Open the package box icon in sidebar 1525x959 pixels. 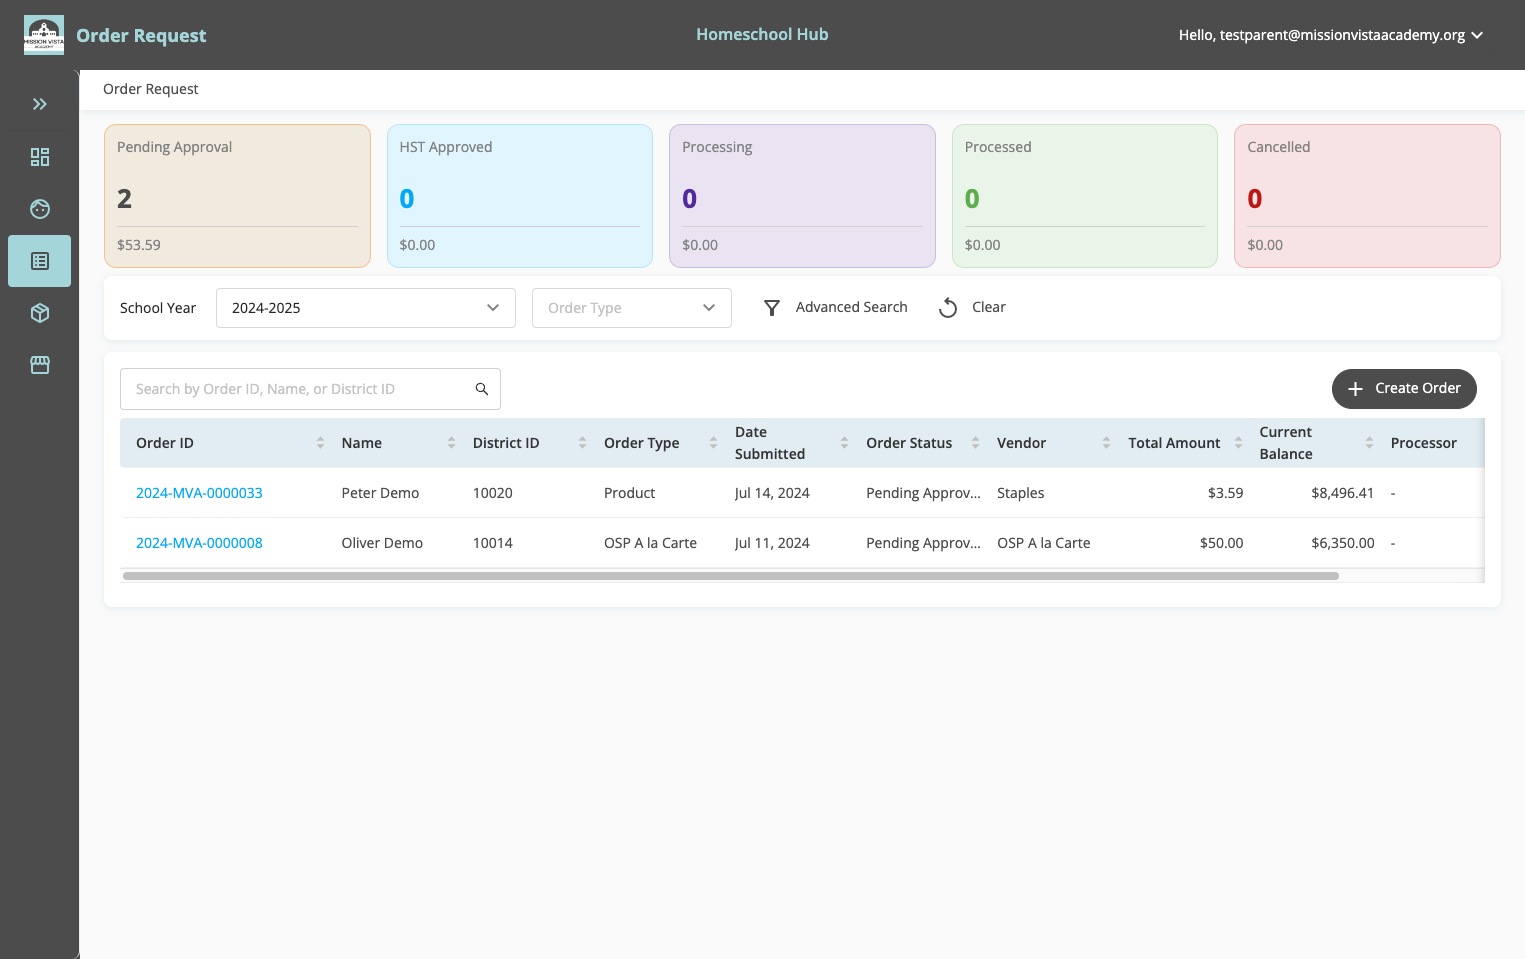[x=40, y=313]
